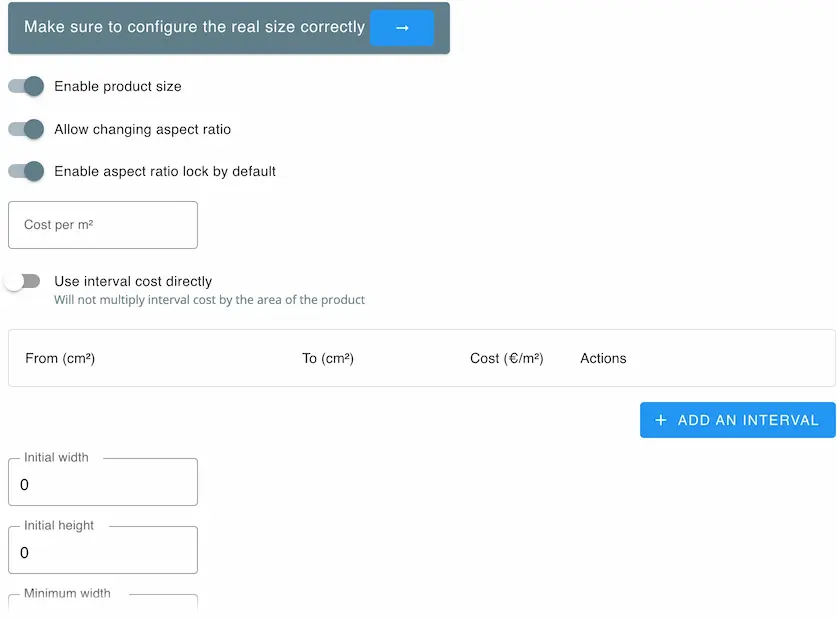The image size is (837, 619).
Task: Click the configure real size banner message
Action: [x=194, y=27]
